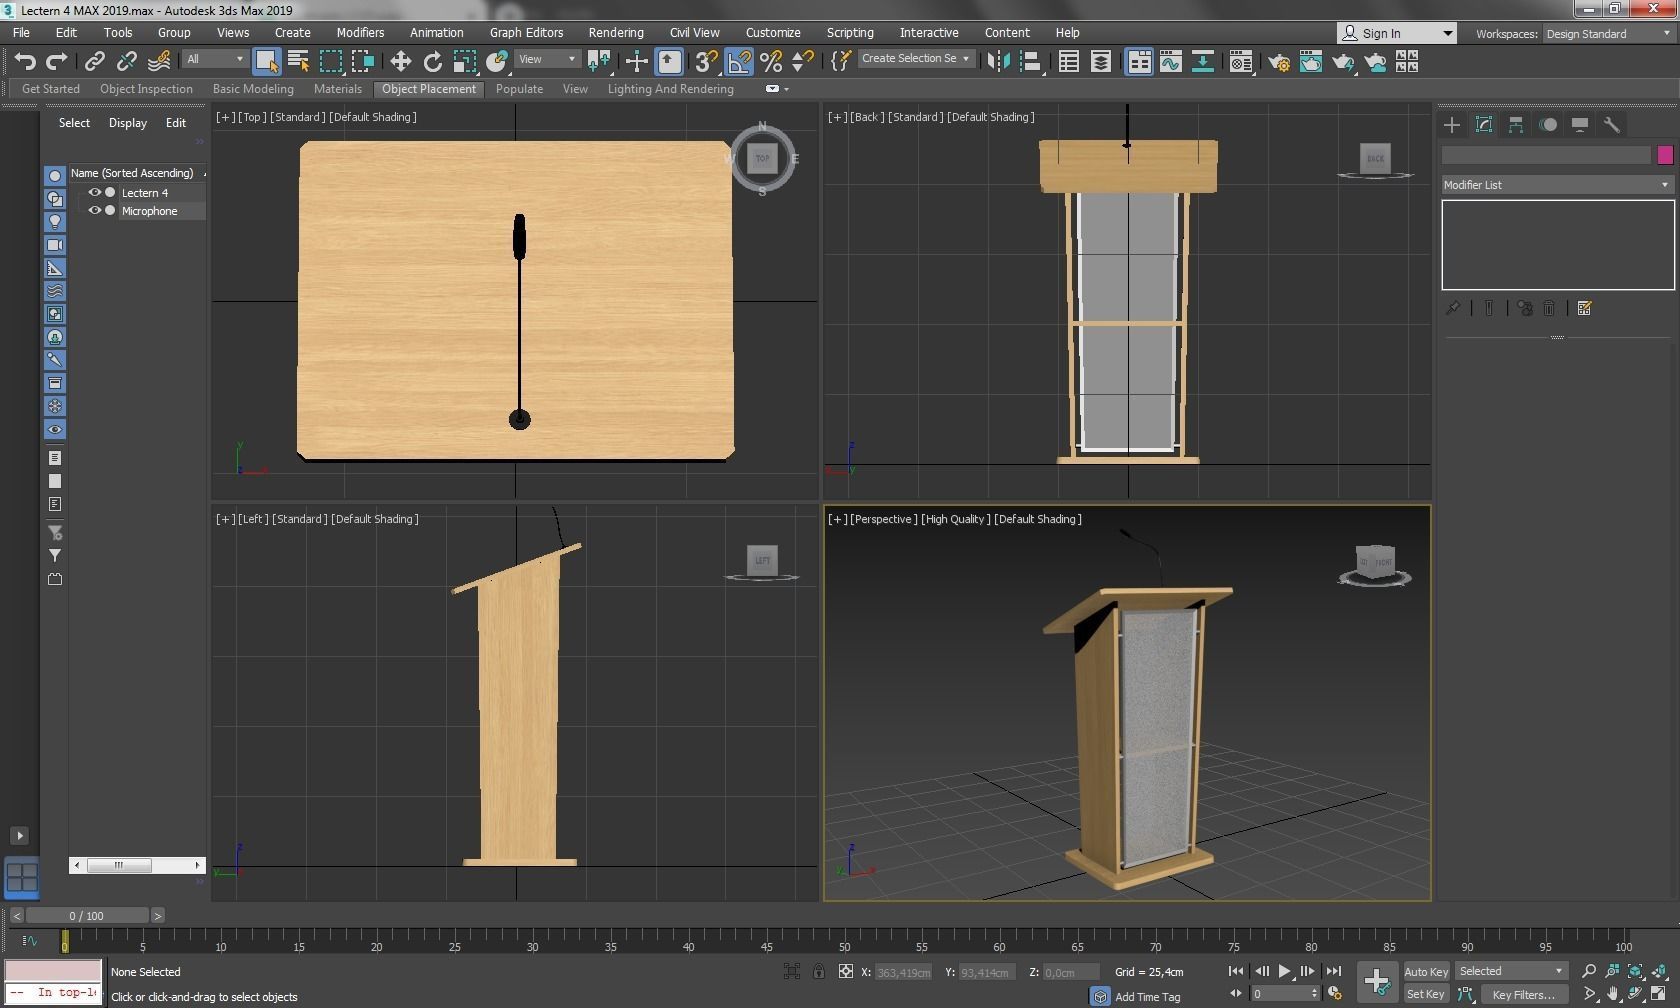Click the Play Animation button
Viewport: 1680px width, 1008px height.
coord(1285,971)
